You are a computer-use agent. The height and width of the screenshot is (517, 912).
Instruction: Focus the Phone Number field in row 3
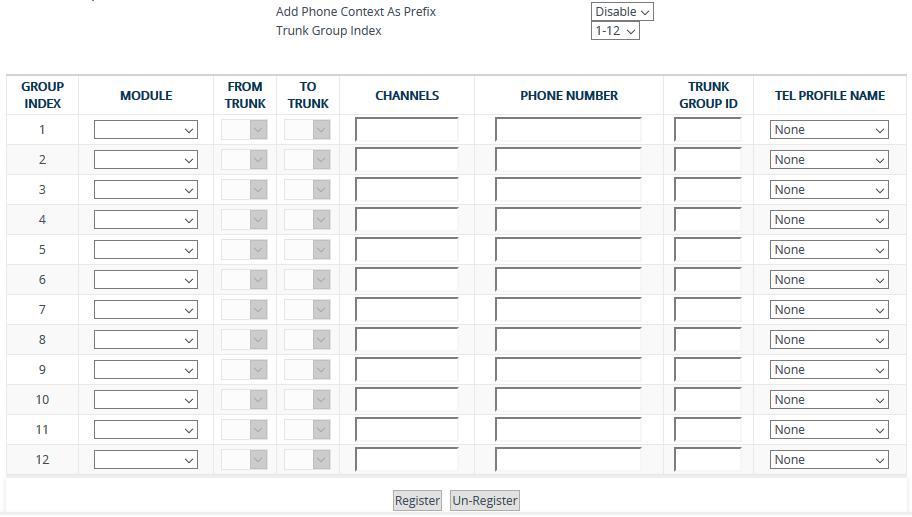pyautogui.click(x=568, y=190)
